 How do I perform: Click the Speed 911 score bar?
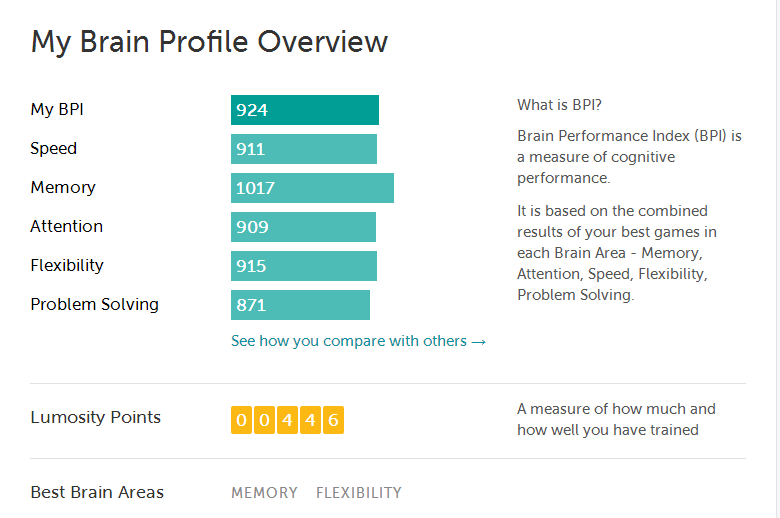(x=304, y=149)
